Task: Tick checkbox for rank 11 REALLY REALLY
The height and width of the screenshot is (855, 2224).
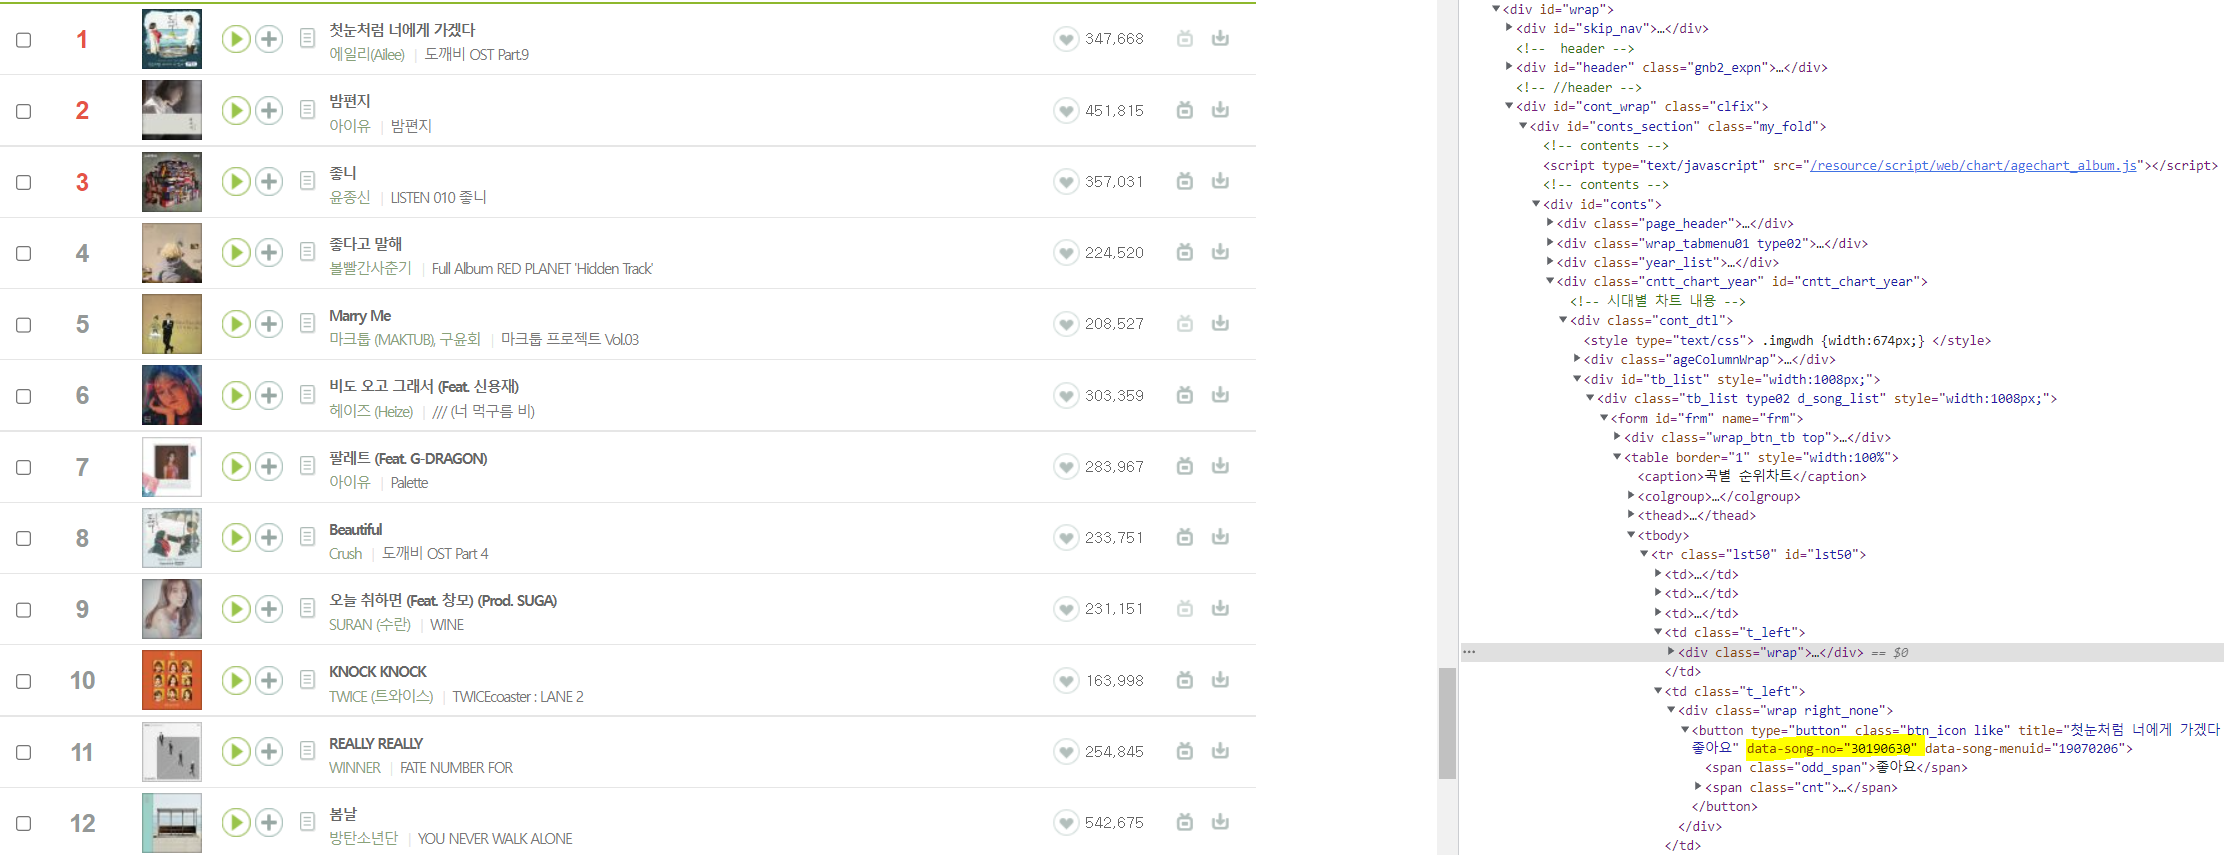Action: click(24, 752)
